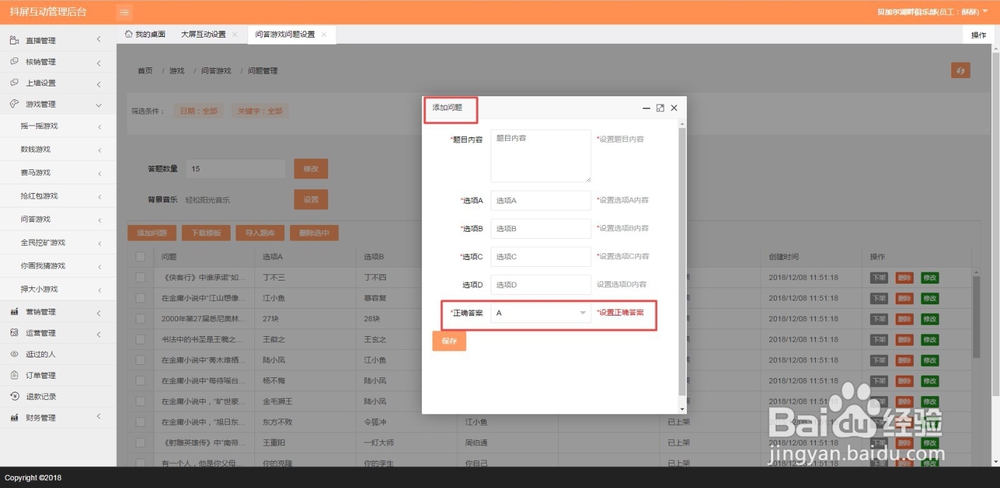The image size is (1000, 488).
Task: Check the row with 江小鱼 as option A
Action: [140, 298]
